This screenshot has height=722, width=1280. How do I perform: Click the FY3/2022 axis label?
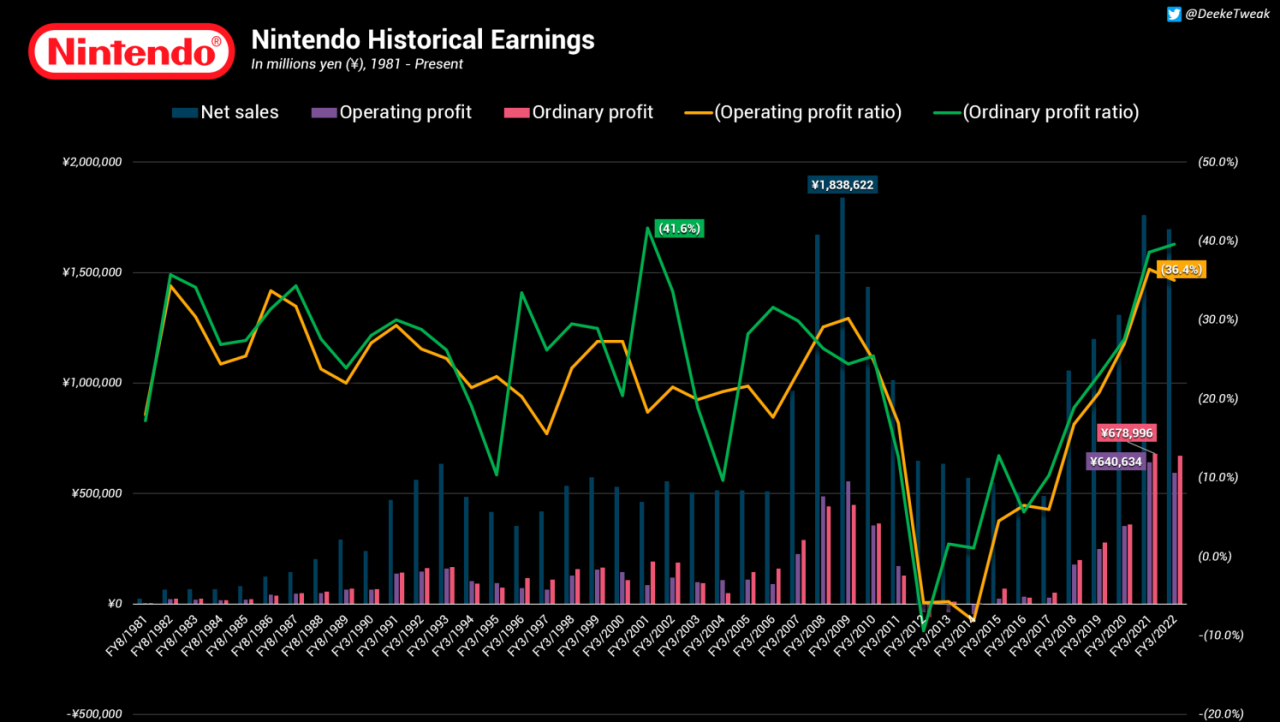pos(1156,636)
